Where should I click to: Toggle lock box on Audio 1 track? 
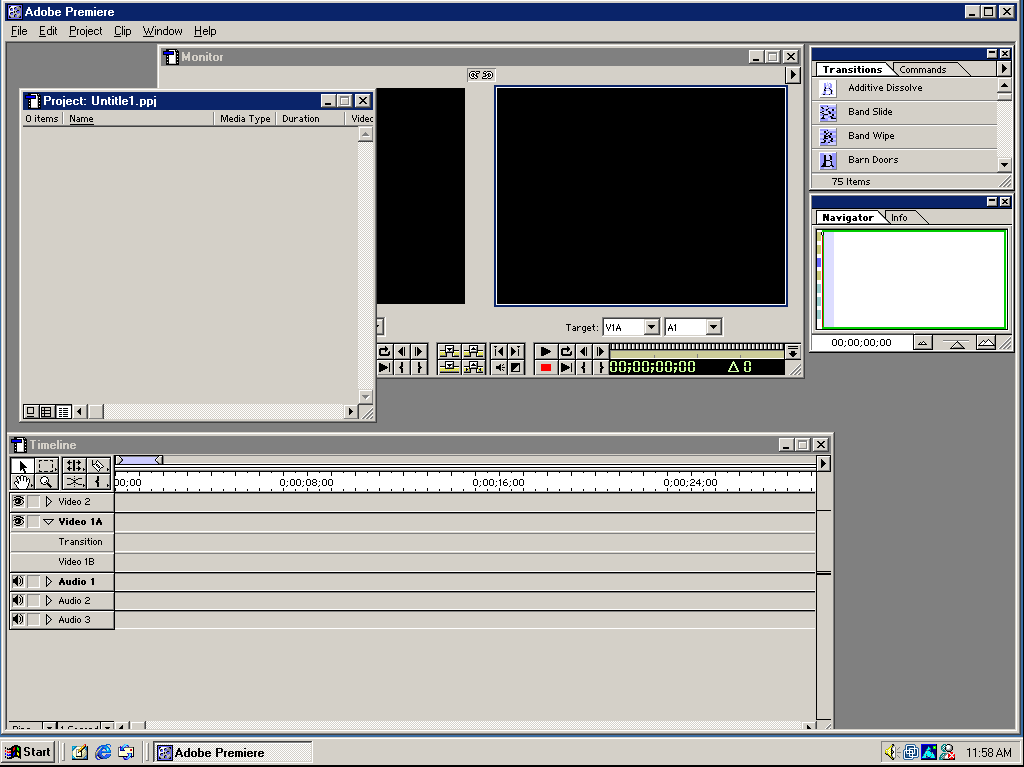click(x=34, y=581)
